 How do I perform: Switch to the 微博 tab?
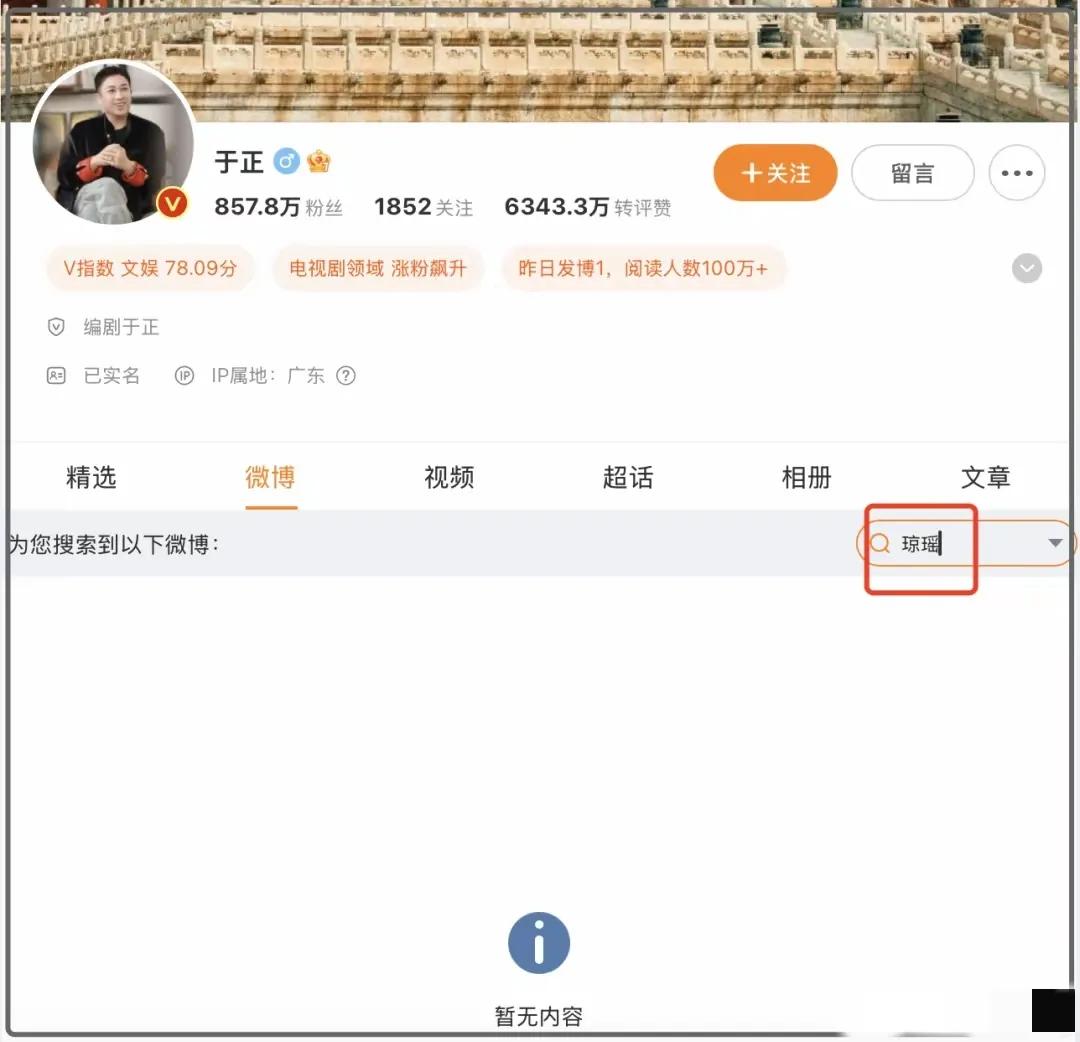(271, 477)
